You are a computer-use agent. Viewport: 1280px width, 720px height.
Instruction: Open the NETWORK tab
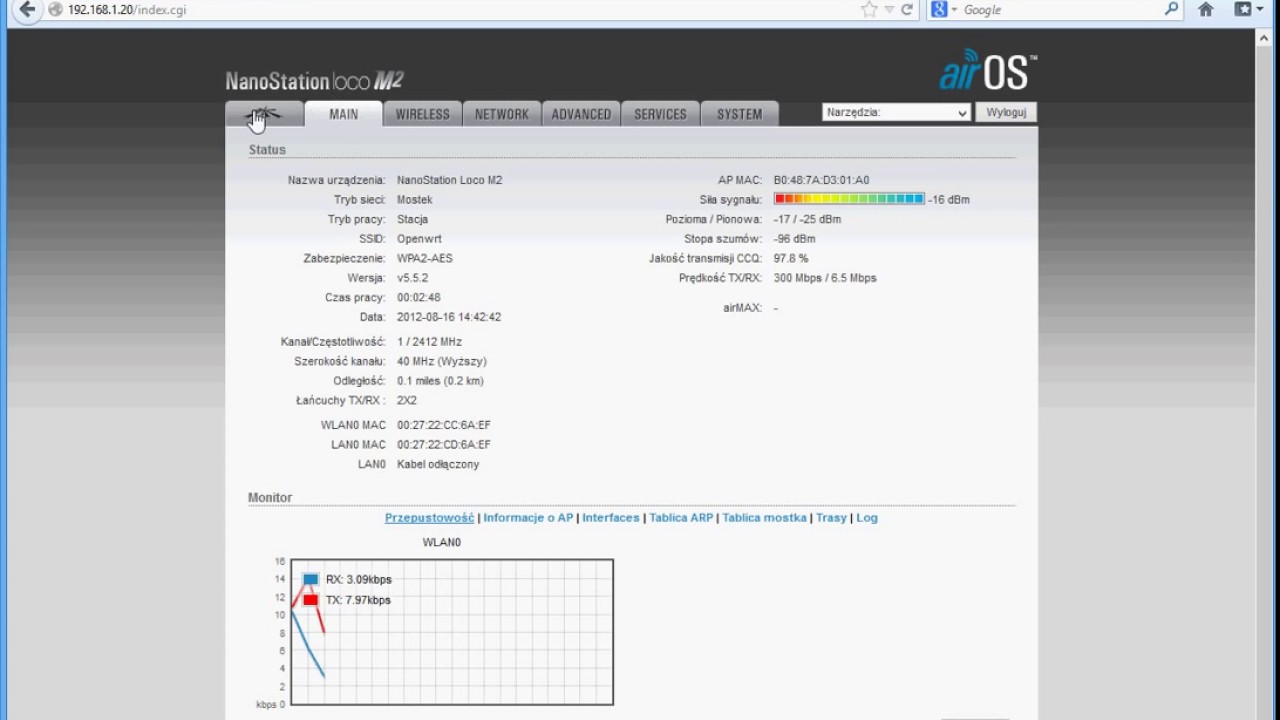tap(501, 114)
